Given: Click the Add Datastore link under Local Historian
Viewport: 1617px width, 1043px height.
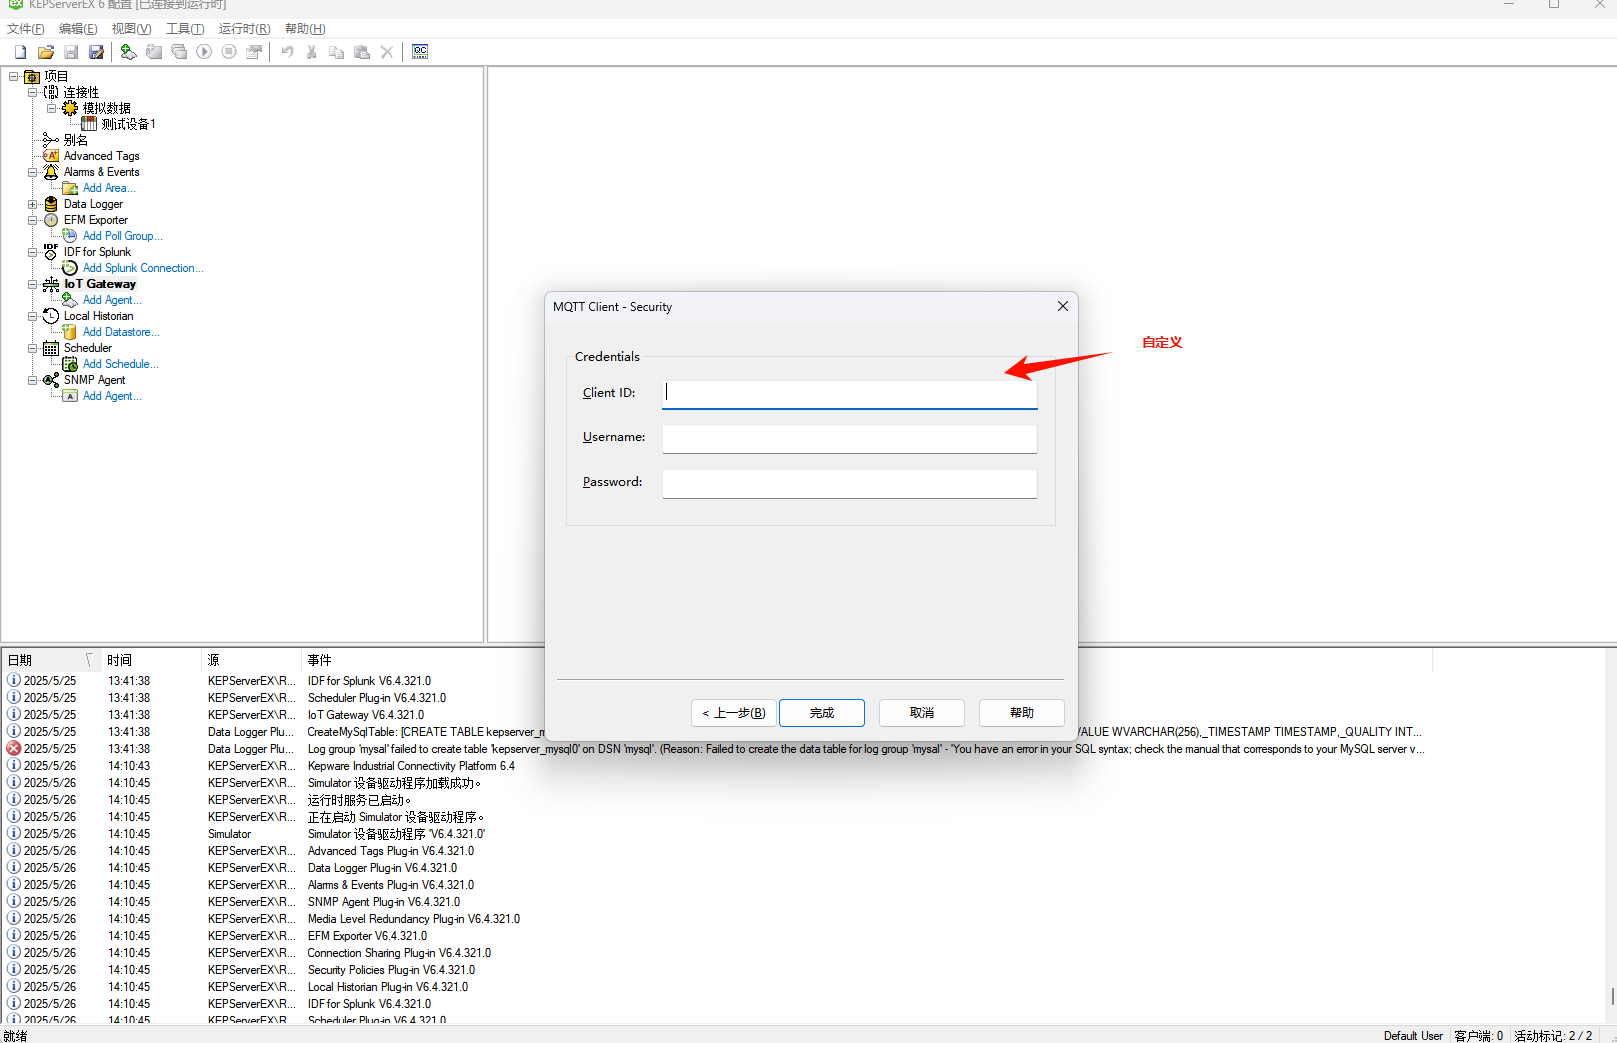Looking at the screenshot, I should click(x=121, y=331).
